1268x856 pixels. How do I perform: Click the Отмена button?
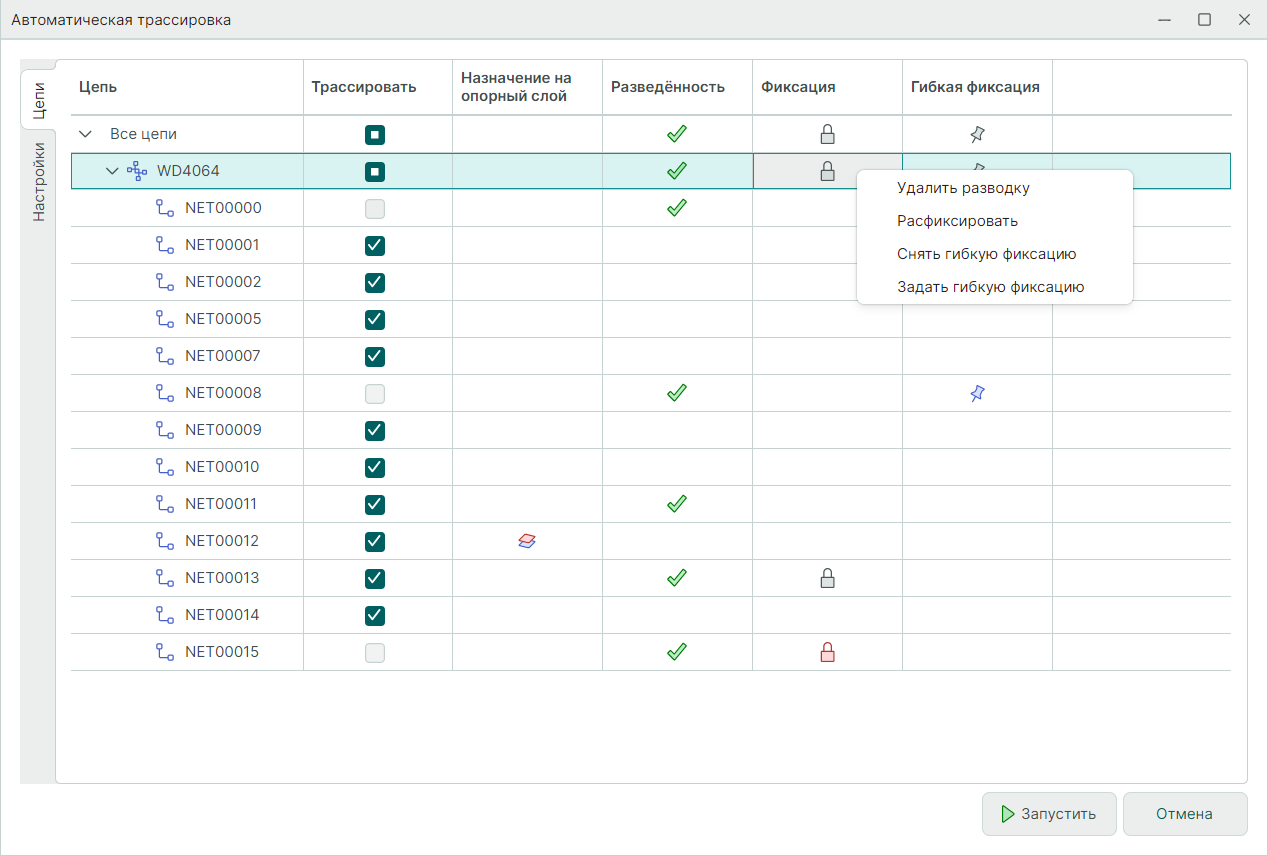[1184, 814]
